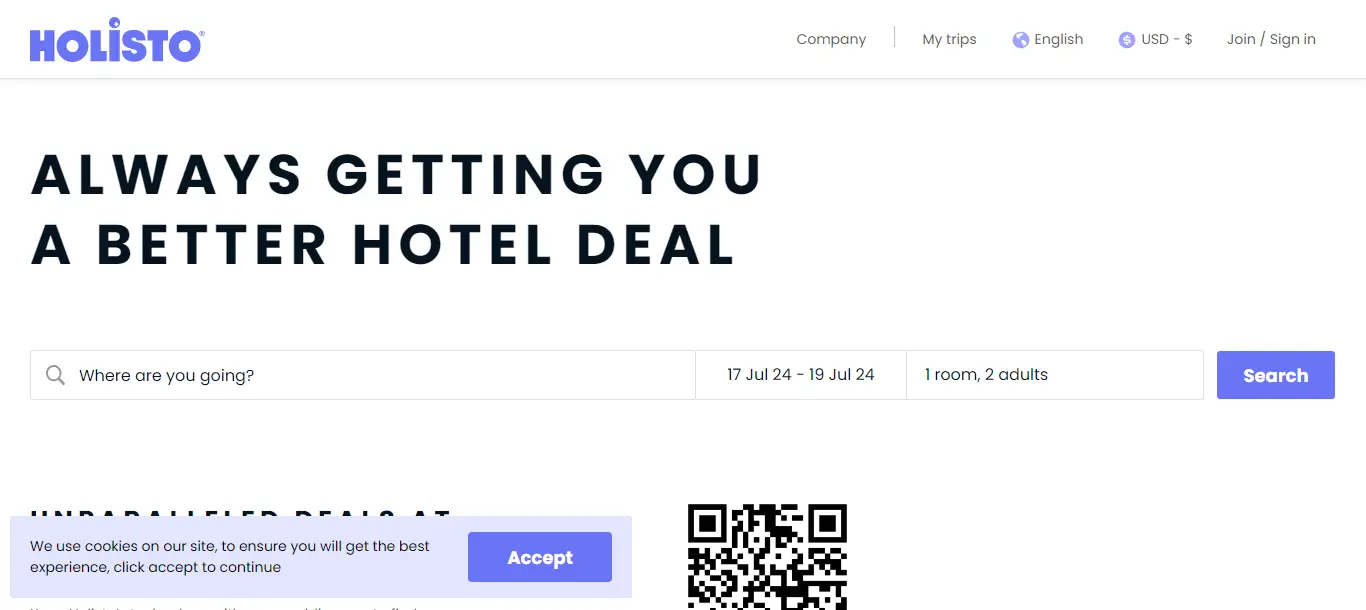Click the Join / Sign in link
The width and height of the screenshot is (1366, 610).
pyautogui.click(x=1271, y=39)
